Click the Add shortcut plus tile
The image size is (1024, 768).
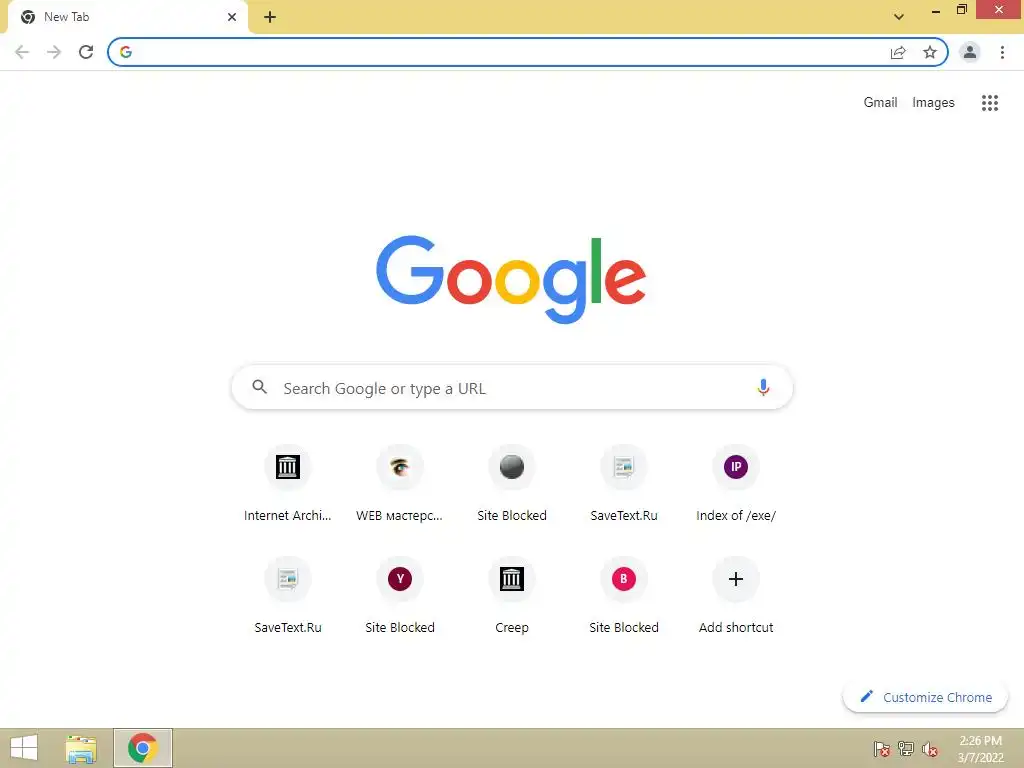(x=736, y=596)
